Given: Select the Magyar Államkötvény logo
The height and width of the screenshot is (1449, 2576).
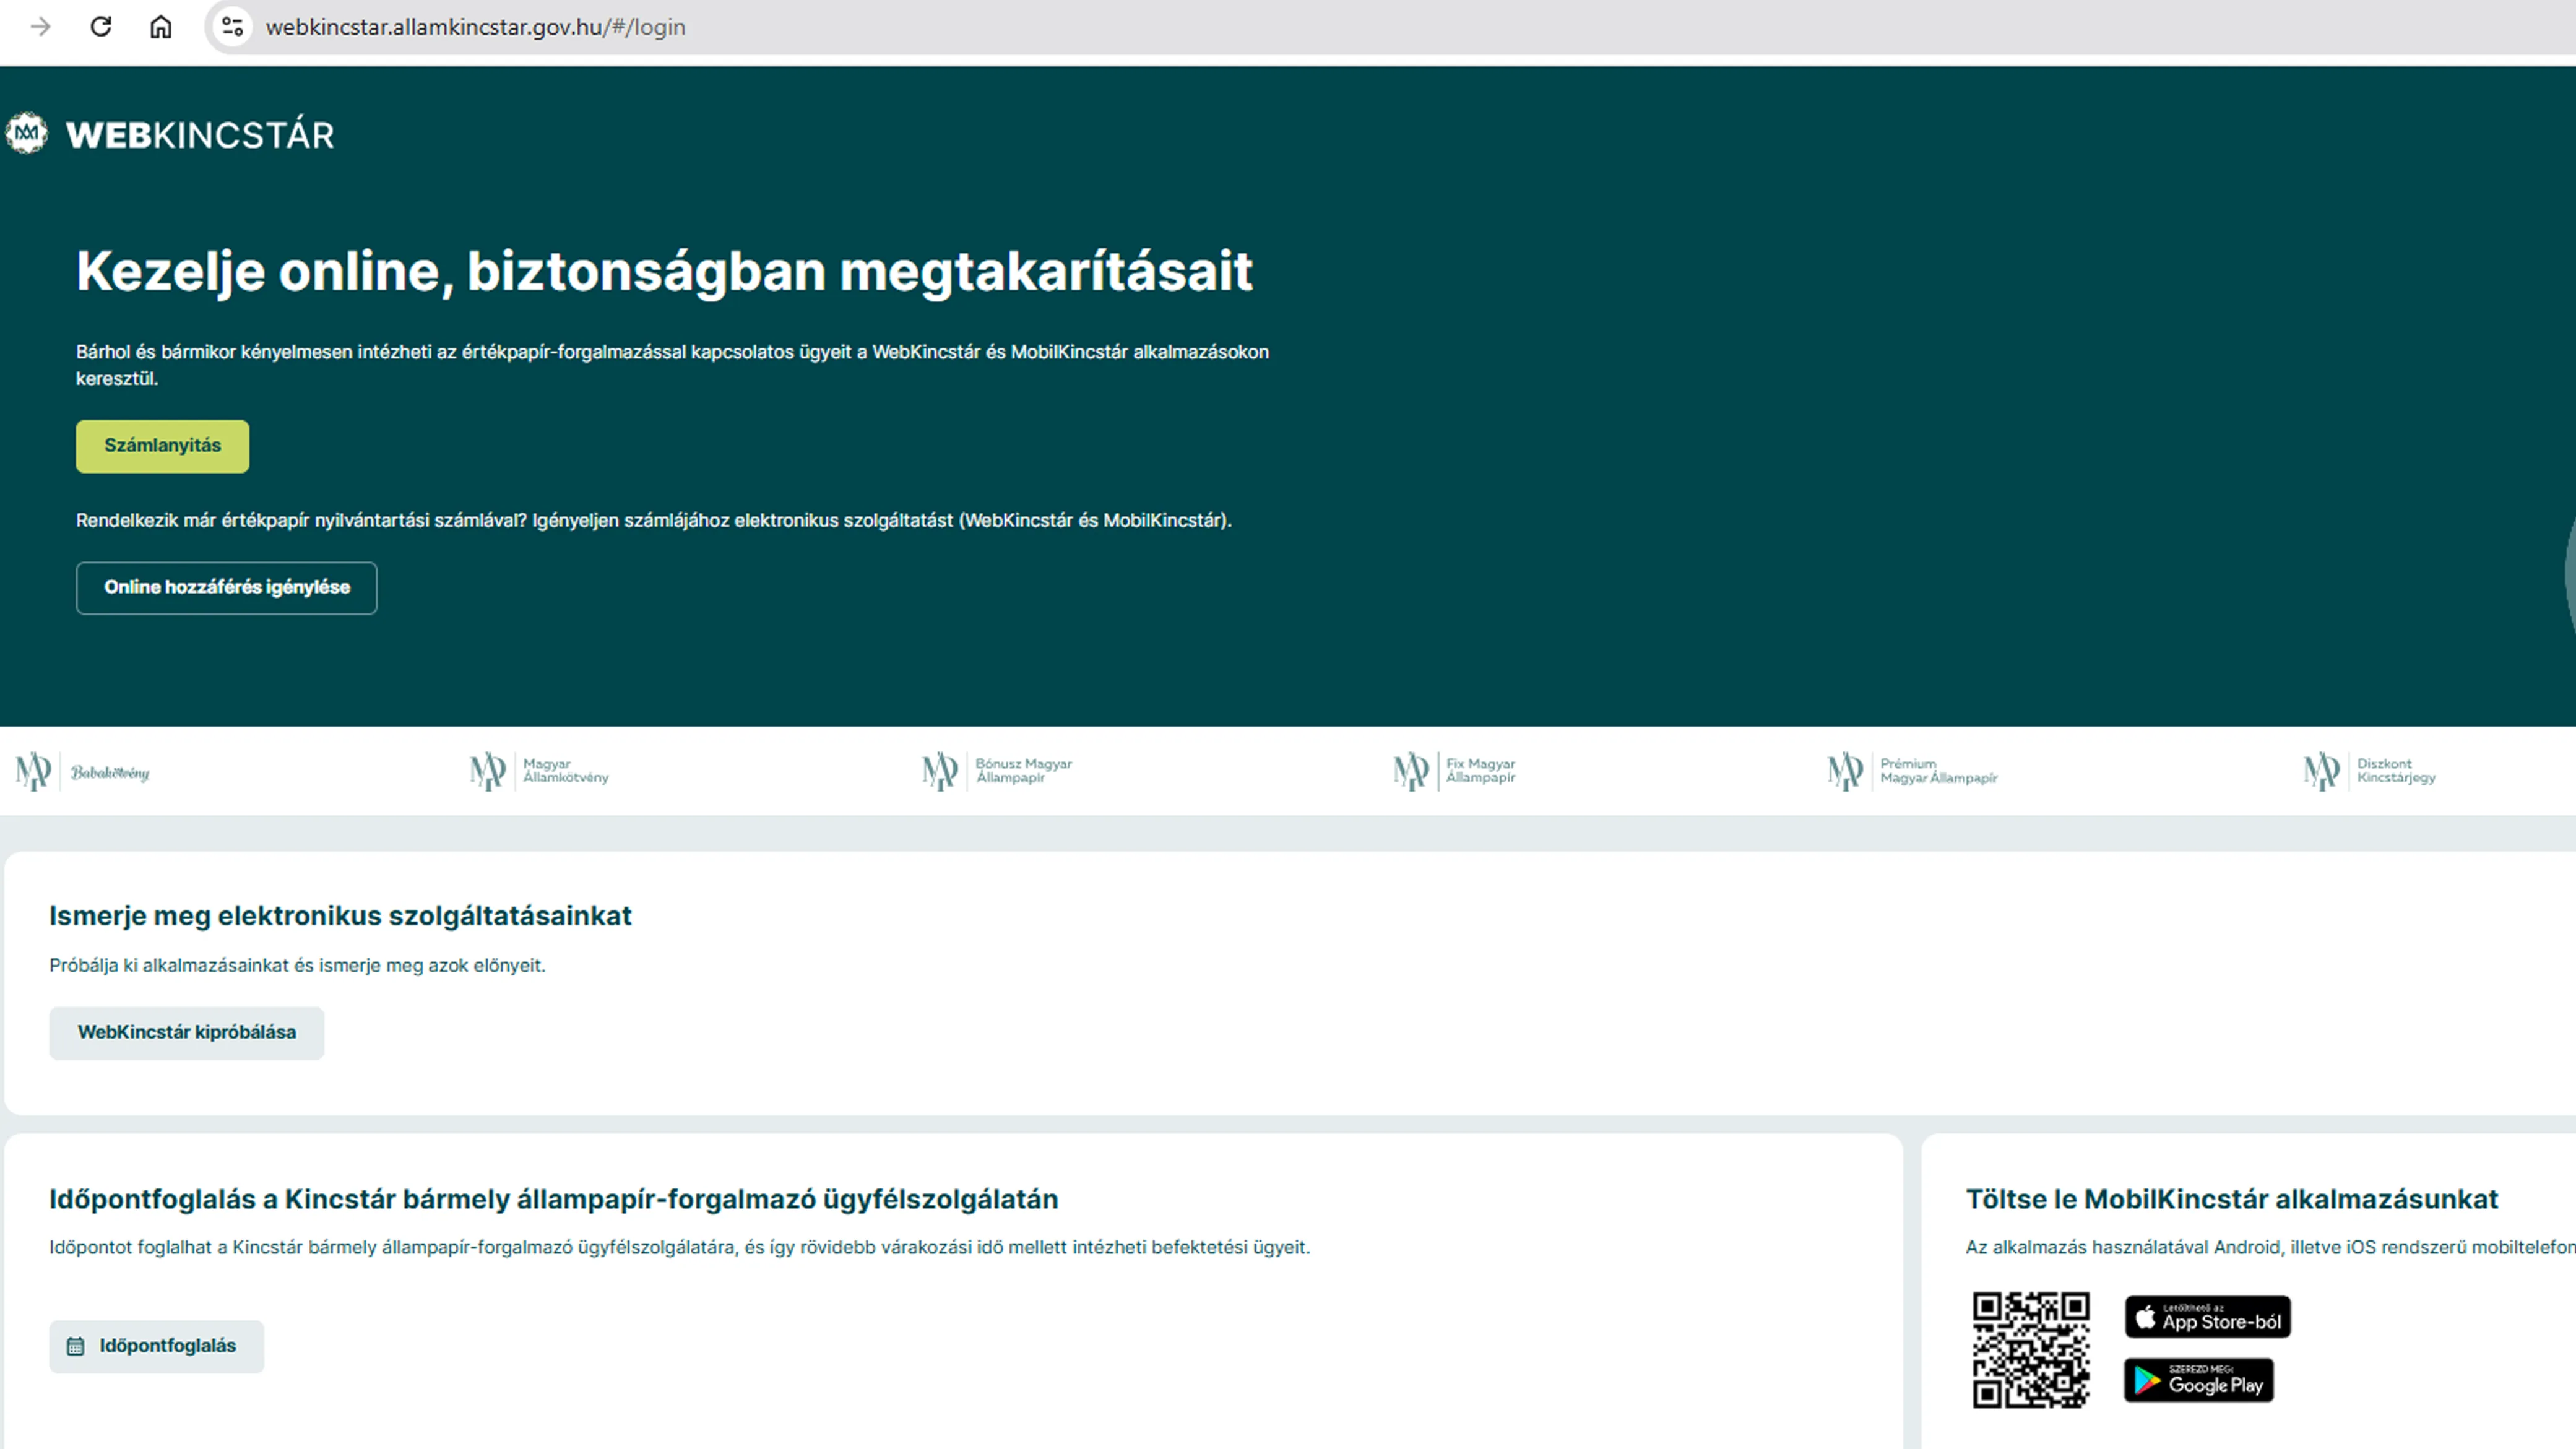Looking at the screenshot, I should pyautogui.click(x=539, y=771).
